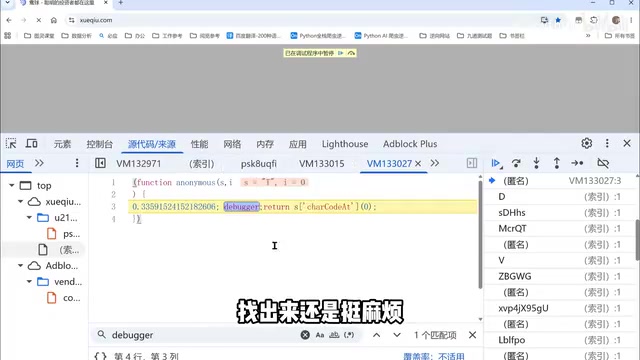Screen dimensions: 640x360
Task: Show more navigator tabs chevron
Action: tap(39, 163)
